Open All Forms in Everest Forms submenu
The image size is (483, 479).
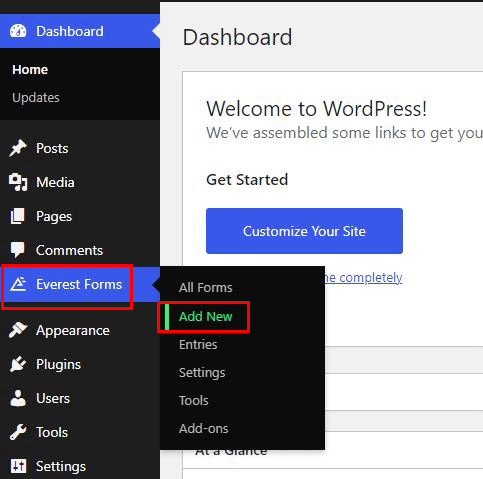pyautogui.click(x=206, y=287)
